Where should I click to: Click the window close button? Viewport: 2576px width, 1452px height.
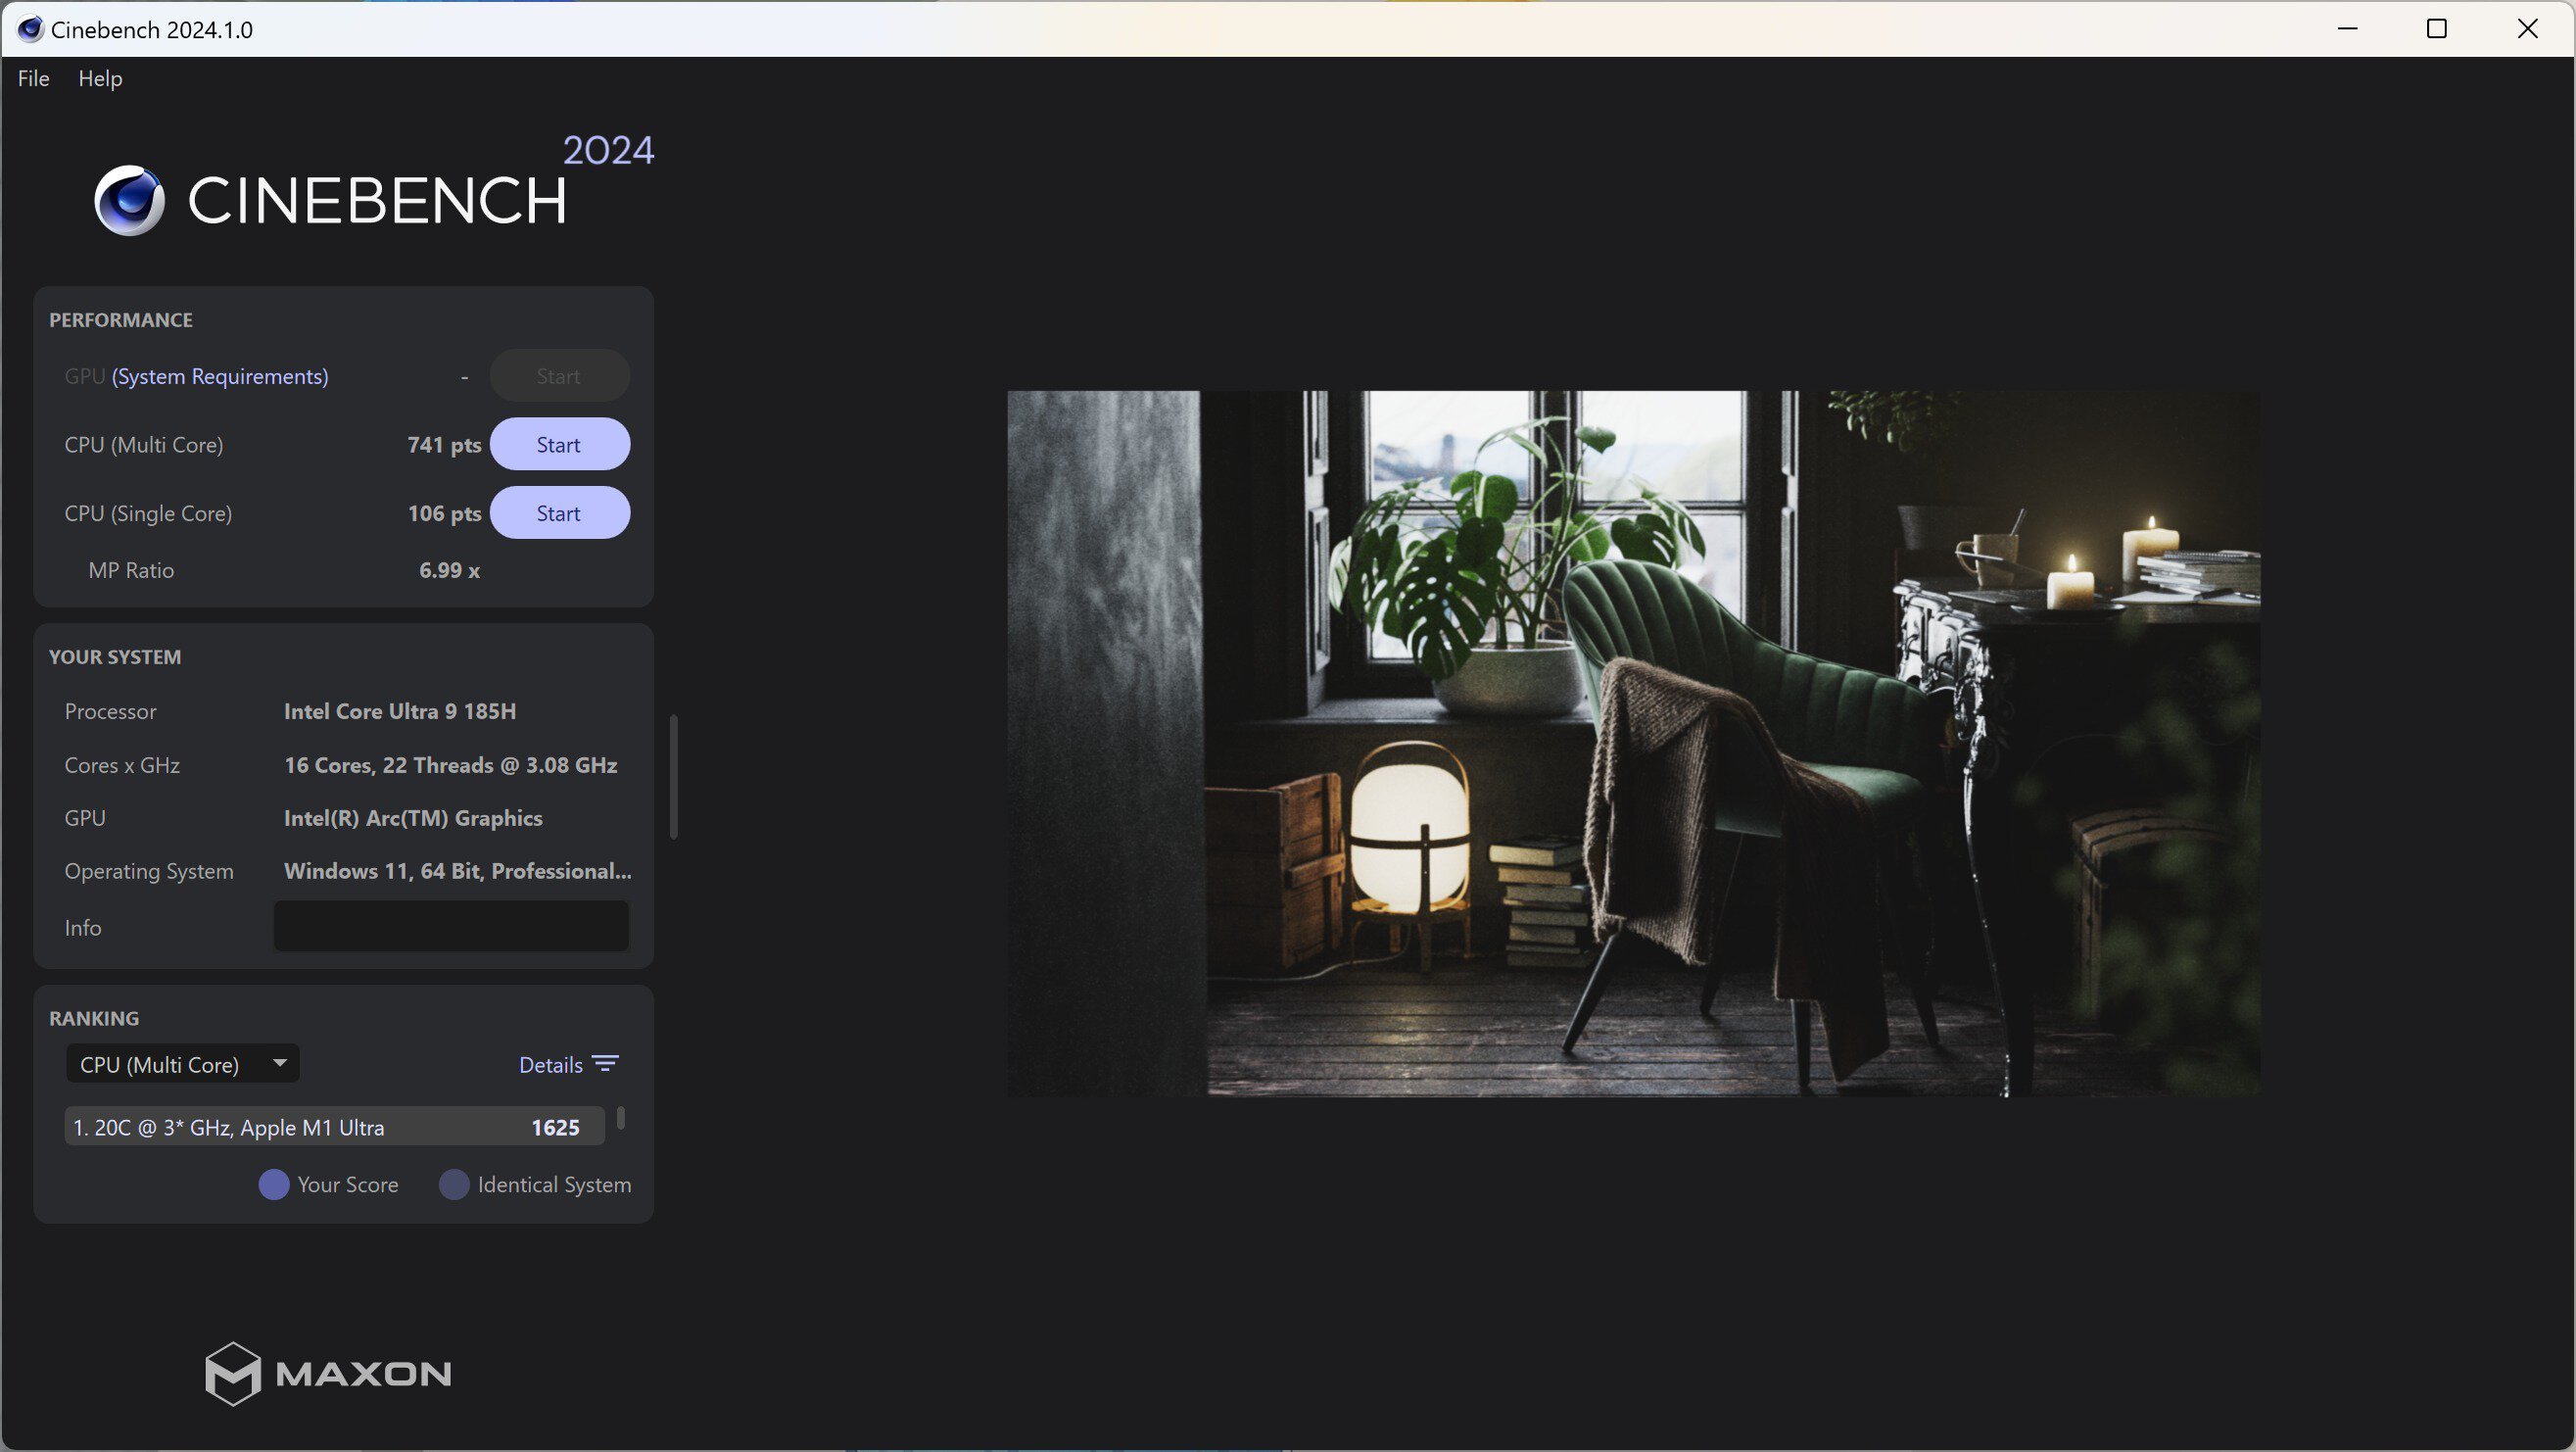(2530, 28)
